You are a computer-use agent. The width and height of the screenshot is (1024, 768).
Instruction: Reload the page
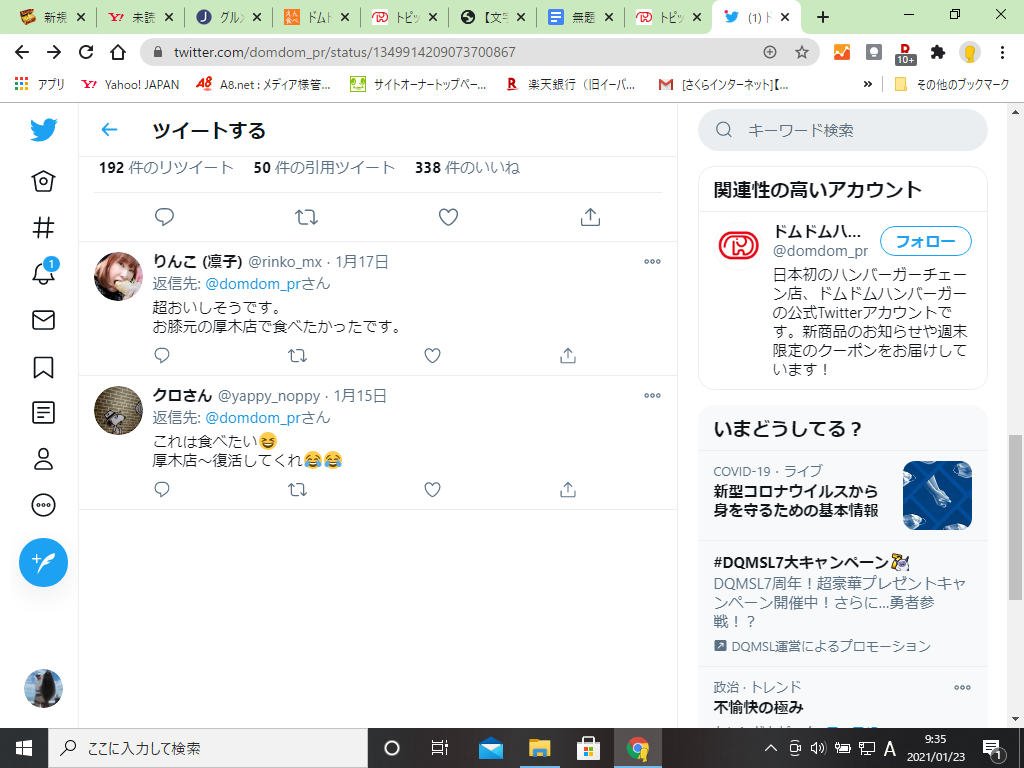click(x=86, y=52)
